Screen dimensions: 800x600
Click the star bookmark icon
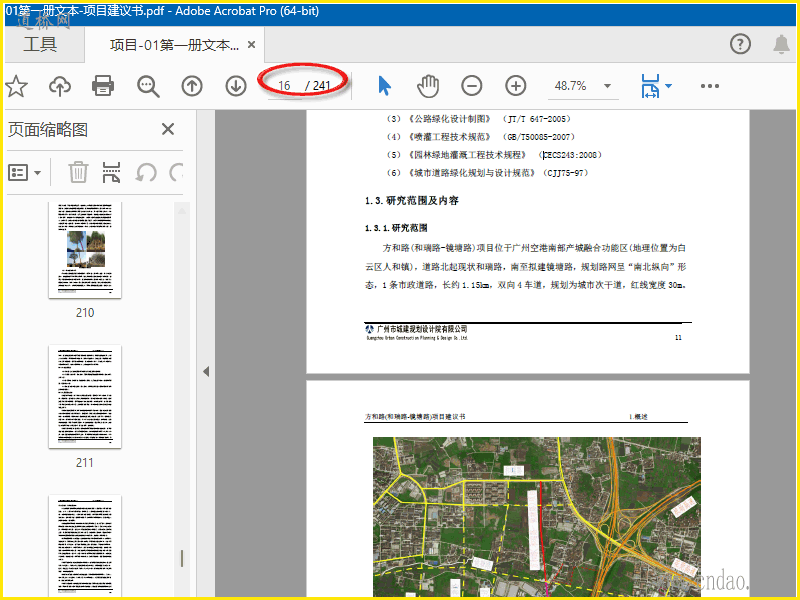(16, 86)
